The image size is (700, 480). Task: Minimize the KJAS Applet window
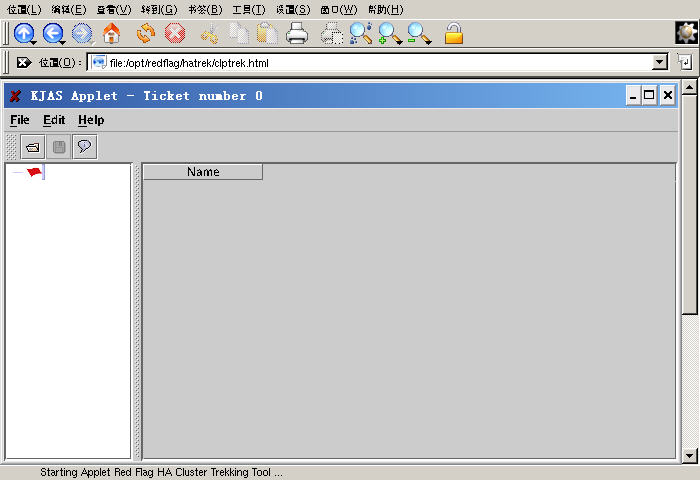pyautogui.click(x=633, y=95)
